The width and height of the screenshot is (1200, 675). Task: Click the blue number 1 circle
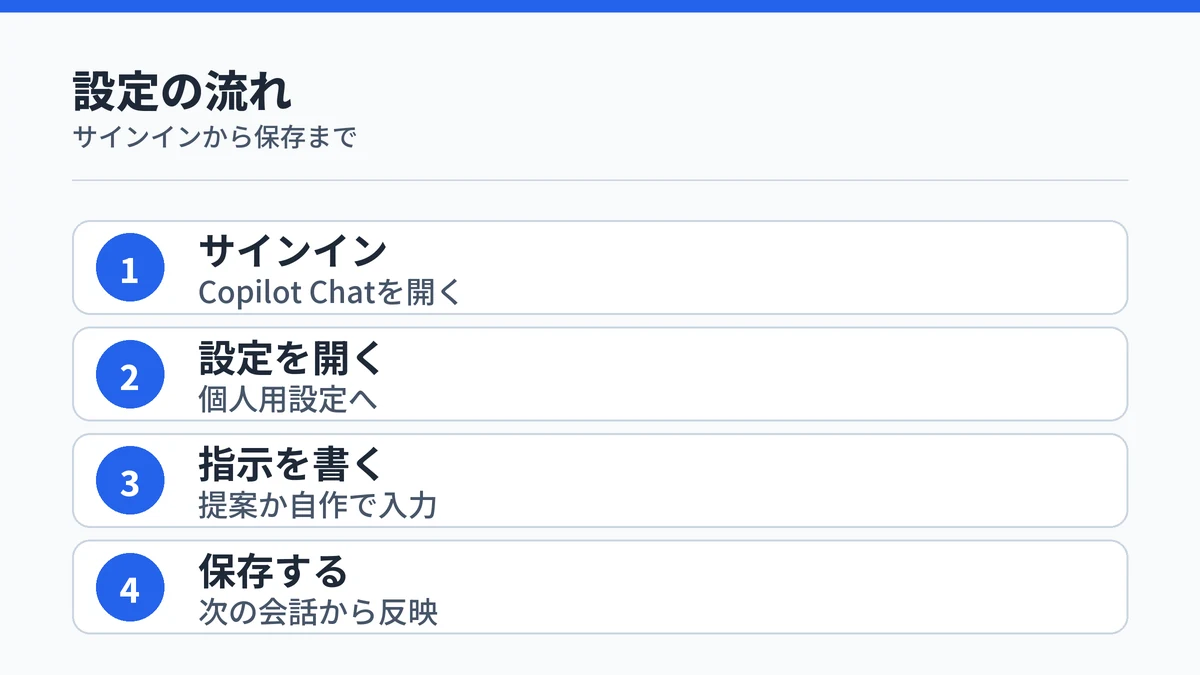coord(130,268)
